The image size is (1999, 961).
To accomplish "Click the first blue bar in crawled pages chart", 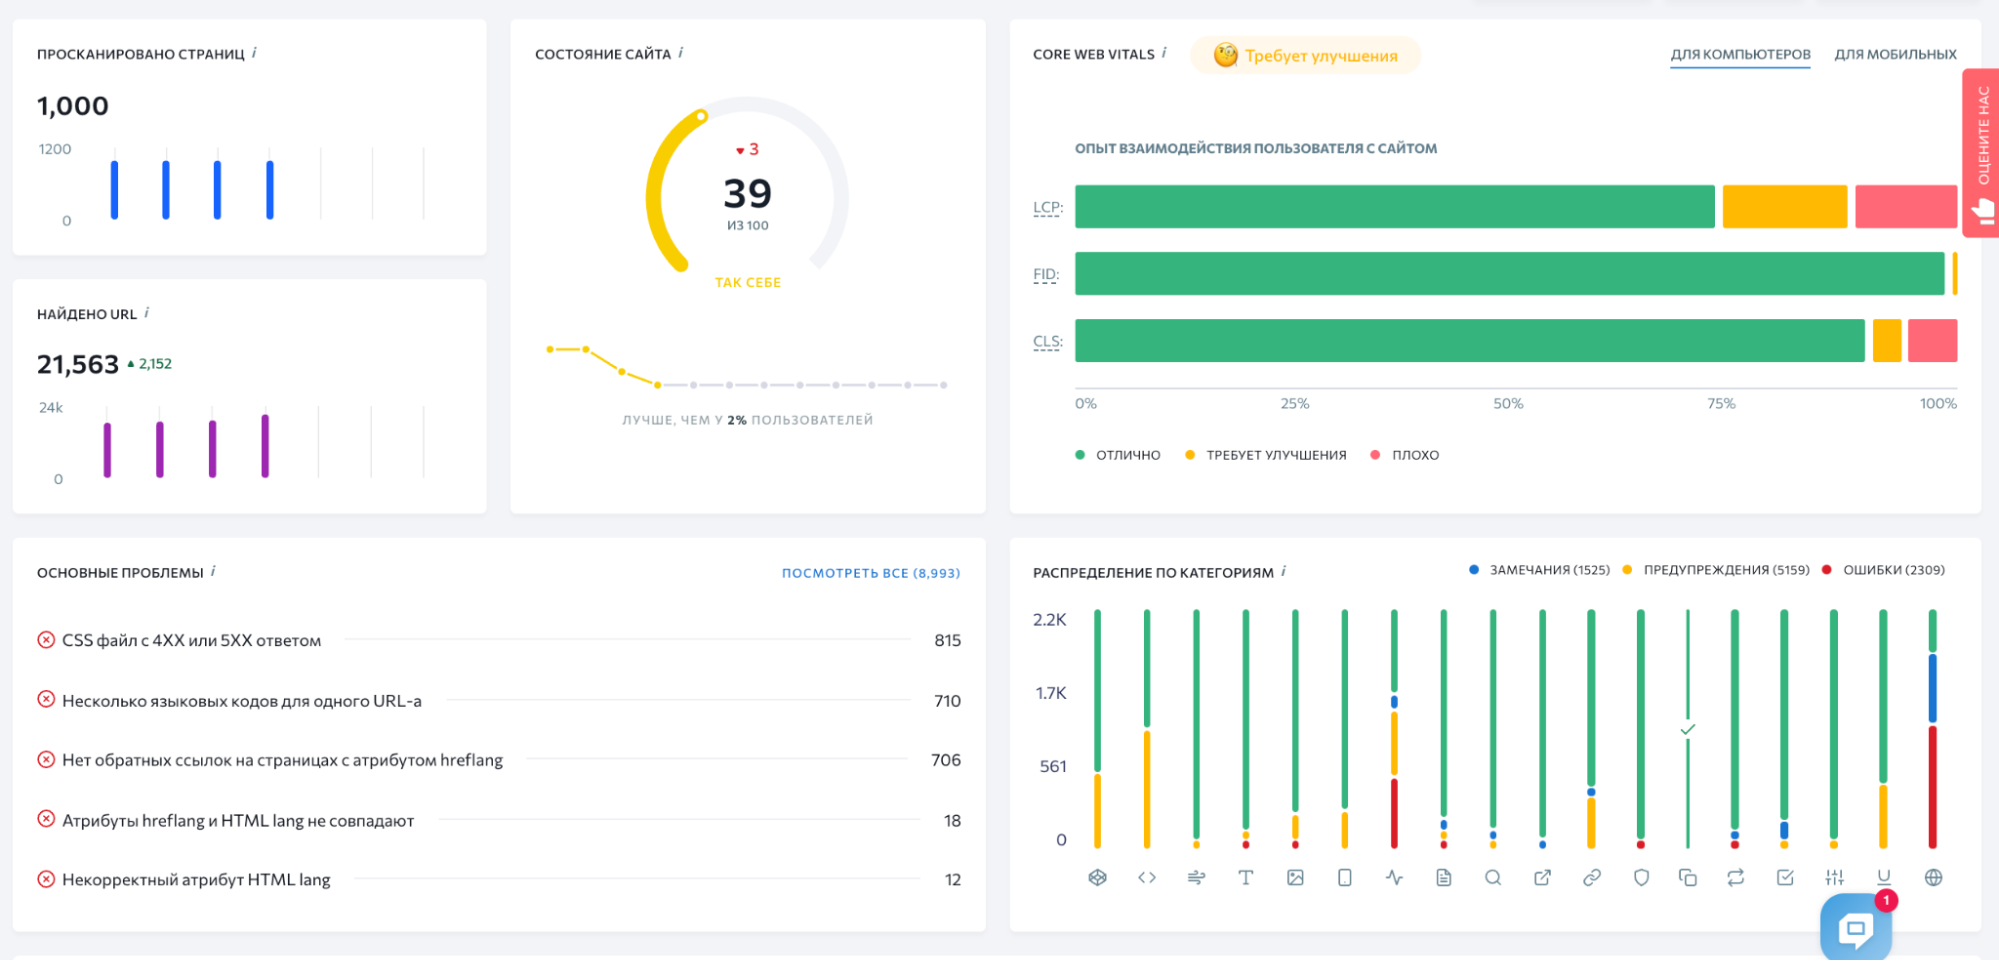I will 114,189.
